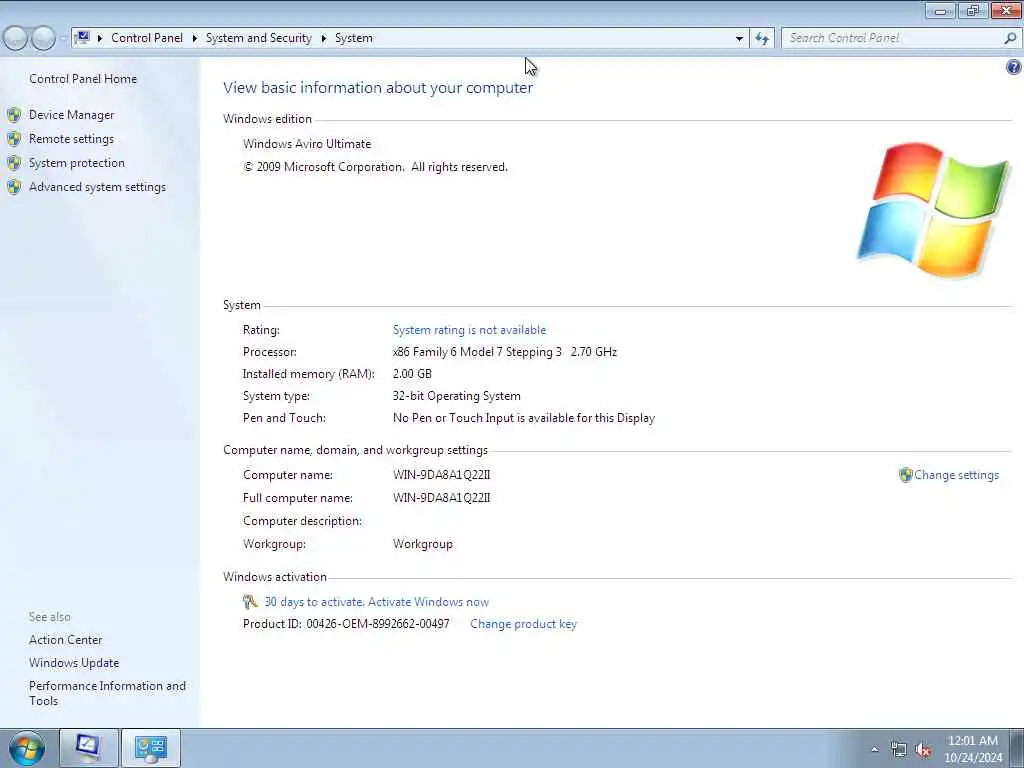Show hidden system tray icons
The height and width of the screenshot is (768, 1024).
pos(874,749)
